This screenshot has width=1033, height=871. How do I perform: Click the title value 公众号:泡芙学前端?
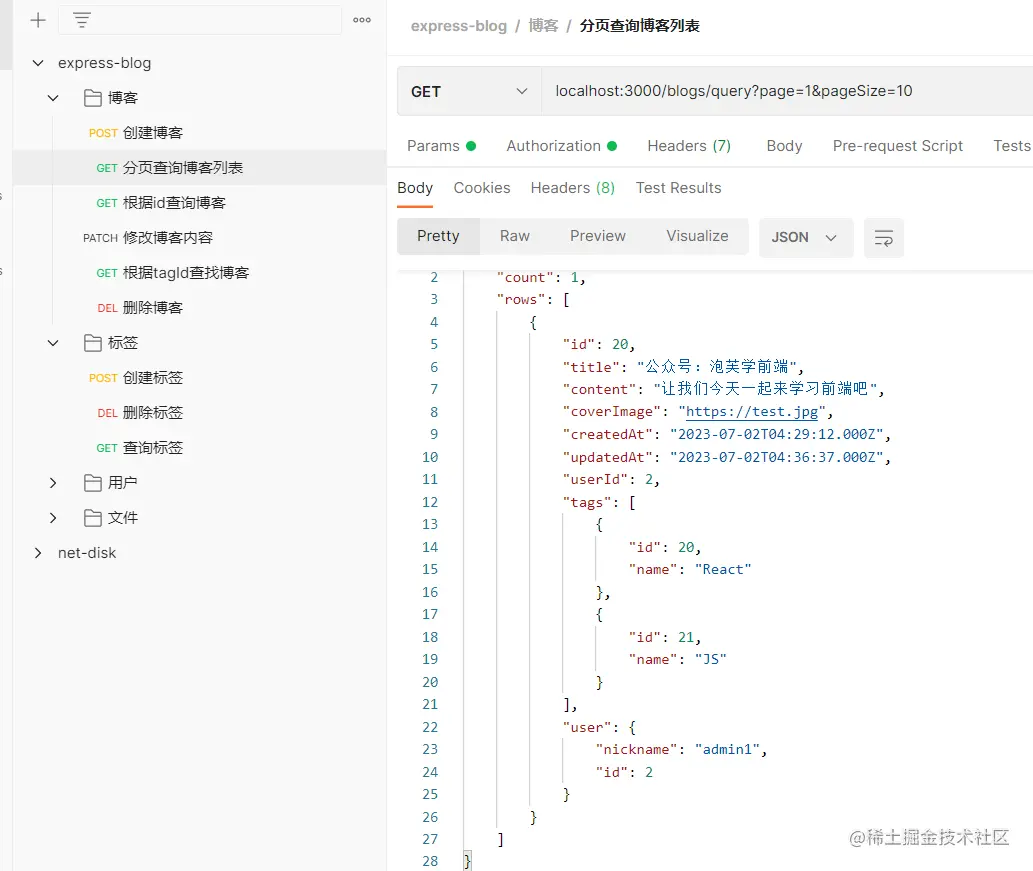[x=719, y=366]
